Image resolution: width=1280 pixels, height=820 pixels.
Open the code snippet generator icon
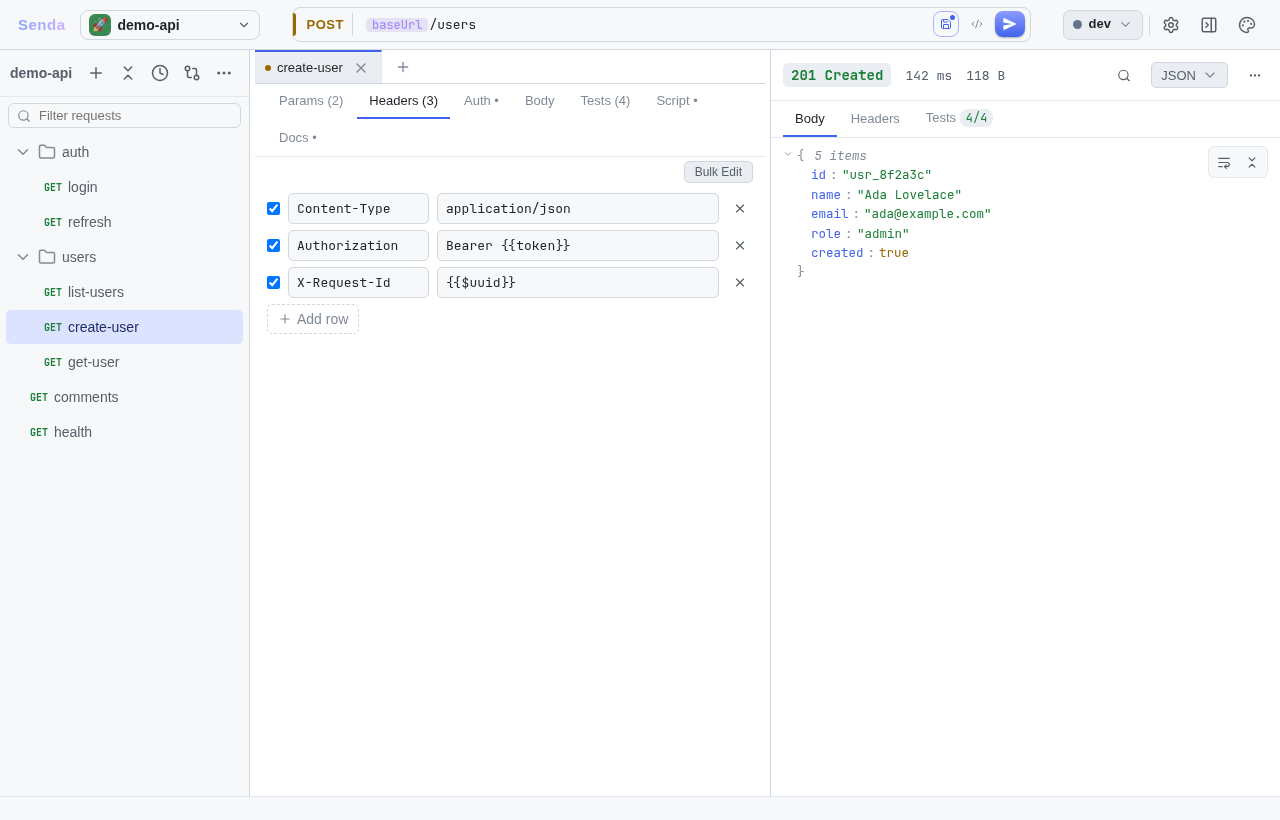(977, 24)
